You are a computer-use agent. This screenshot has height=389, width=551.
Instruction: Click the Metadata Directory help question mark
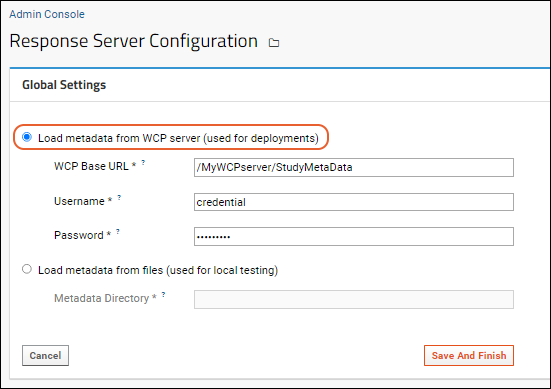pos(163,294)
